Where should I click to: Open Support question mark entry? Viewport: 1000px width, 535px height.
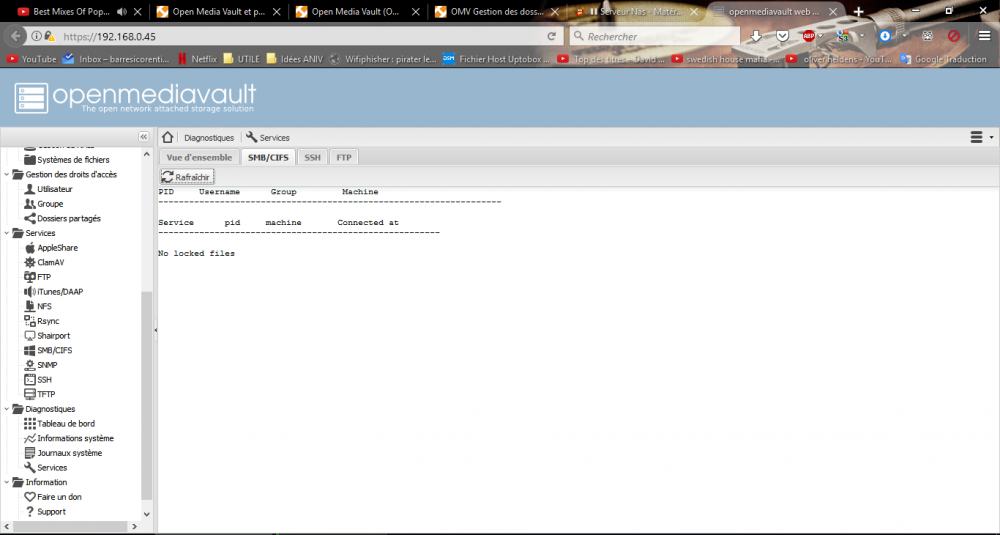tap(45, 511)
